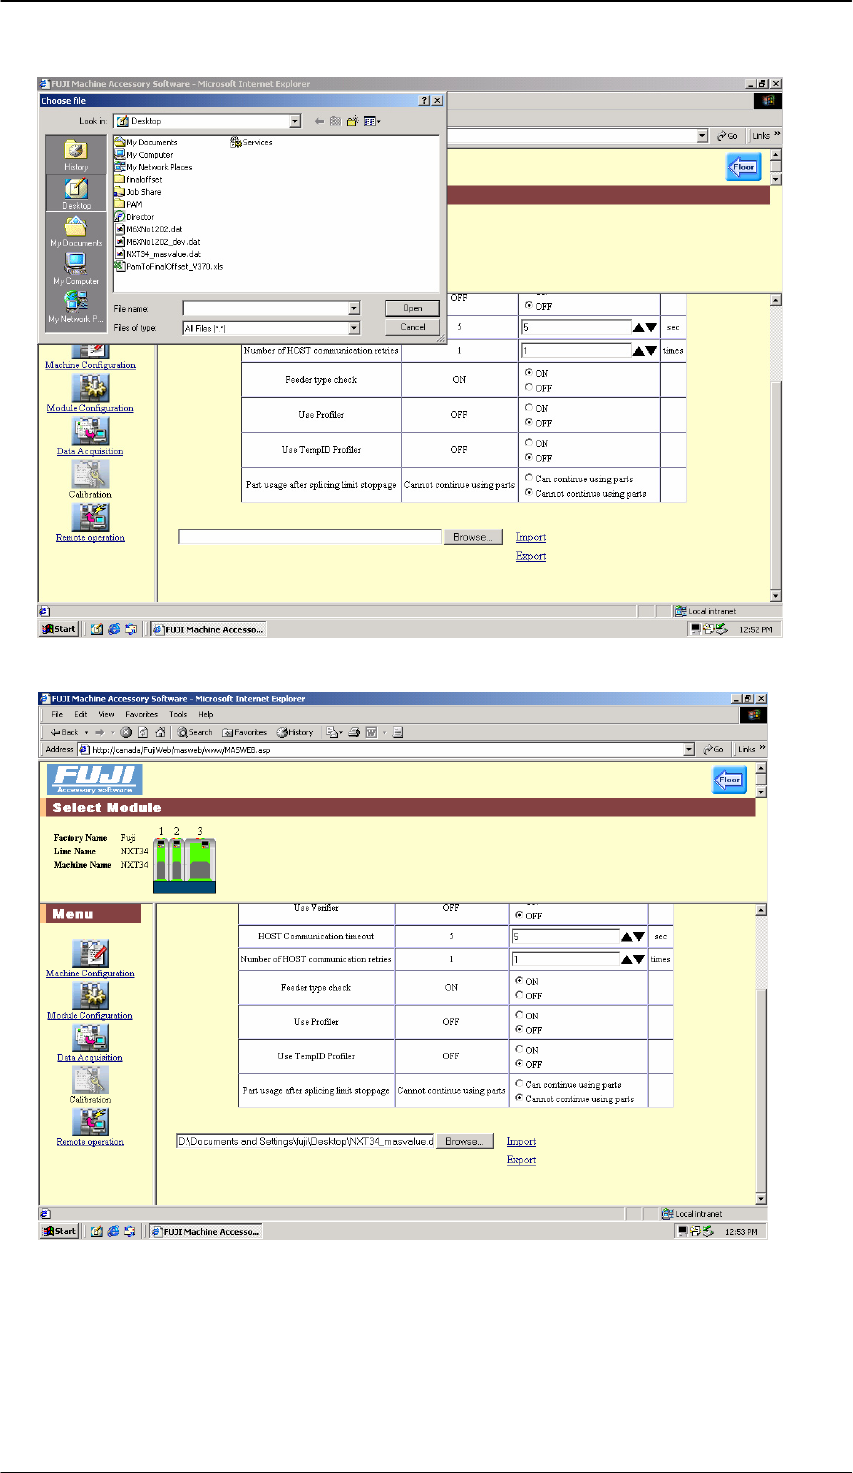Expand the Address bar dropdown arrow, Select Module window
This screenshot has height=1473, width=853.
click(x=689, y=749)
